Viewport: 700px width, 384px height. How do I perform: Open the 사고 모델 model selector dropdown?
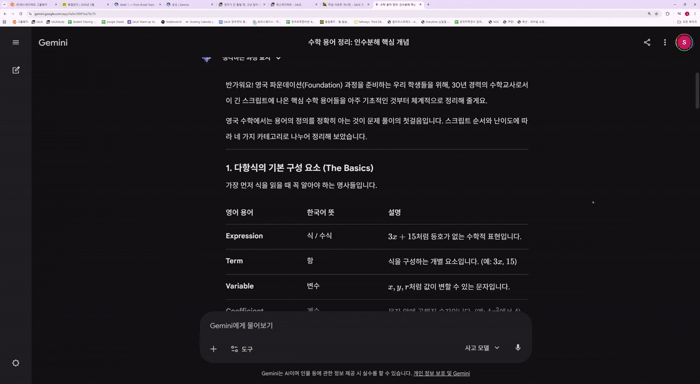click(482, 348)
